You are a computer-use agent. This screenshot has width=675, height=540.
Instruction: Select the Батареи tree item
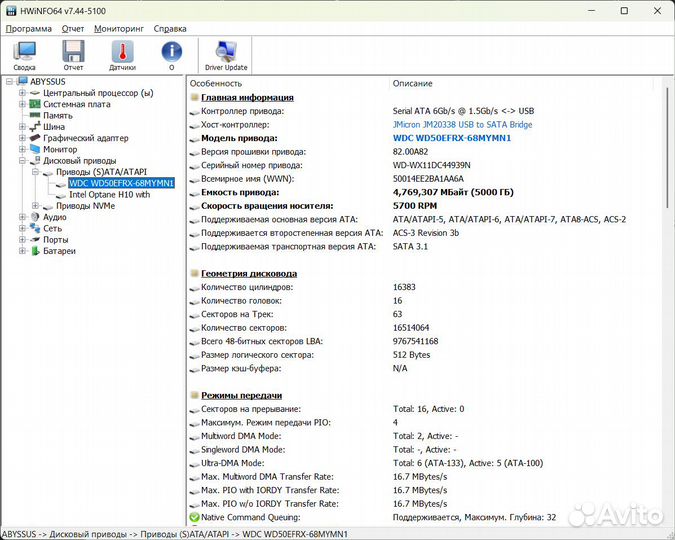pyautogui.click(x=59, y=251)
